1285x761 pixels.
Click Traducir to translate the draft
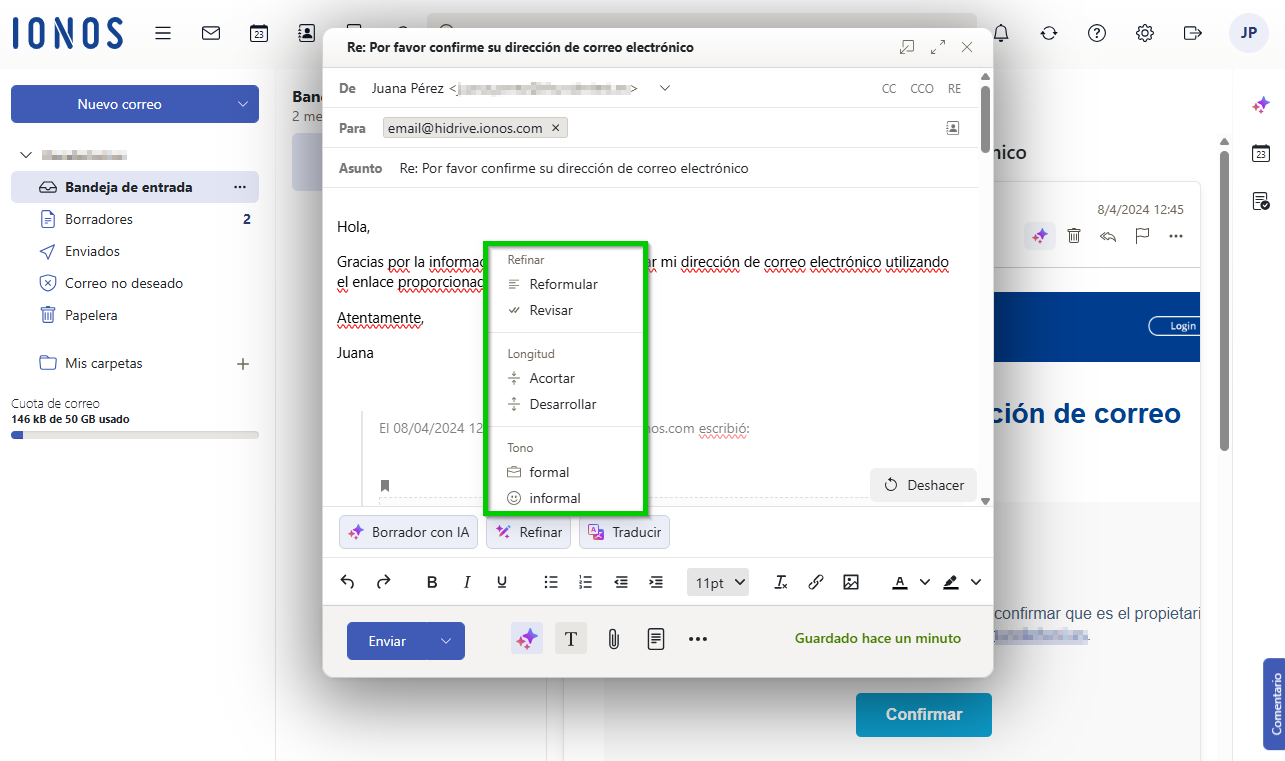624,532
